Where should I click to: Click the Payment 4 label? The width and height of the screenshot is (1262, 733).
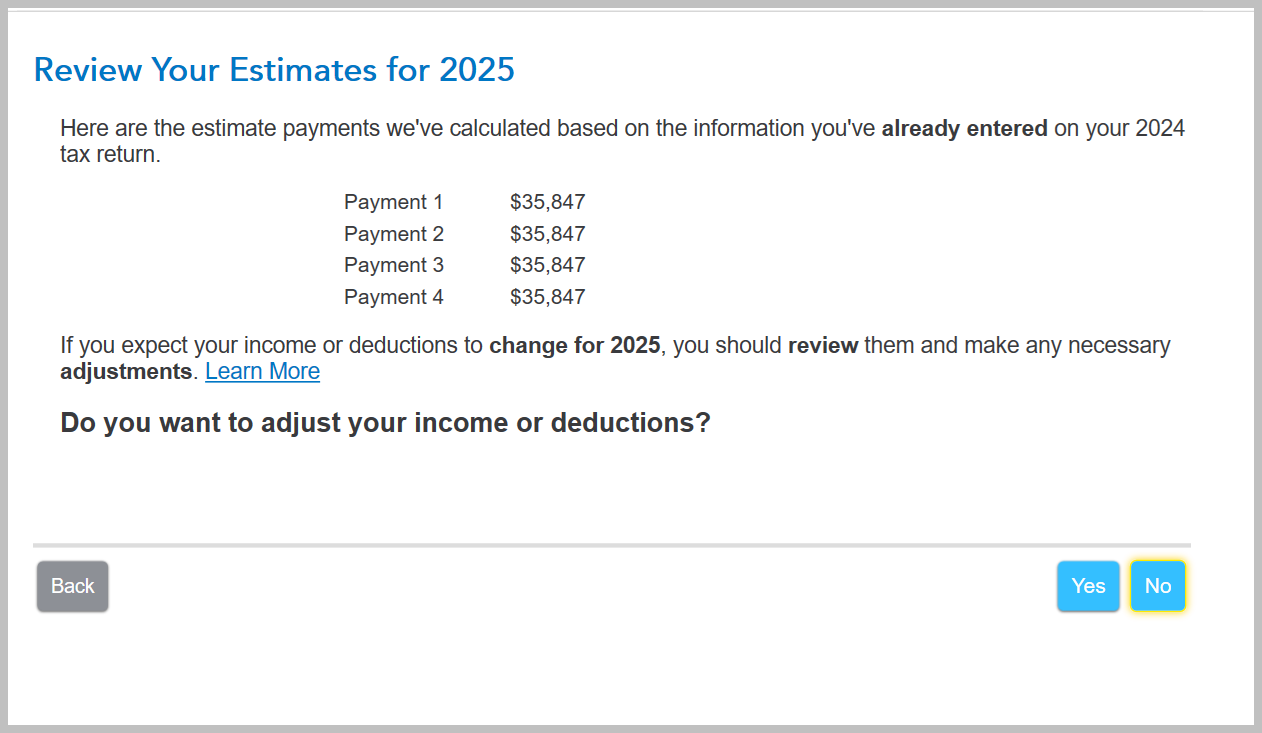[393, 297]
